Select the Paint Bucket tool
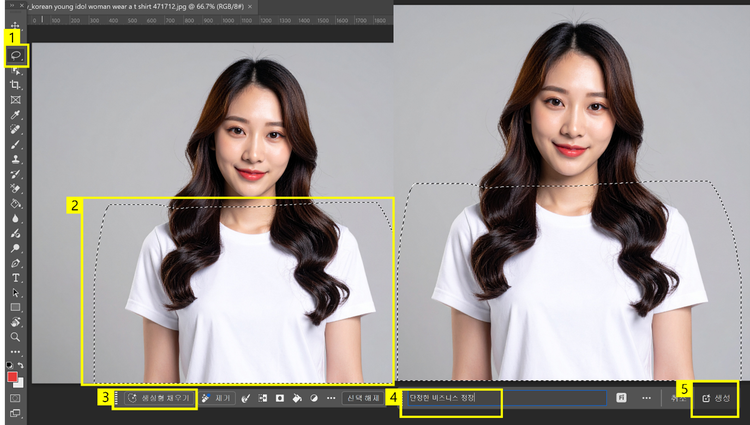The height and width of the screenshot is (425, 750). 15,204
